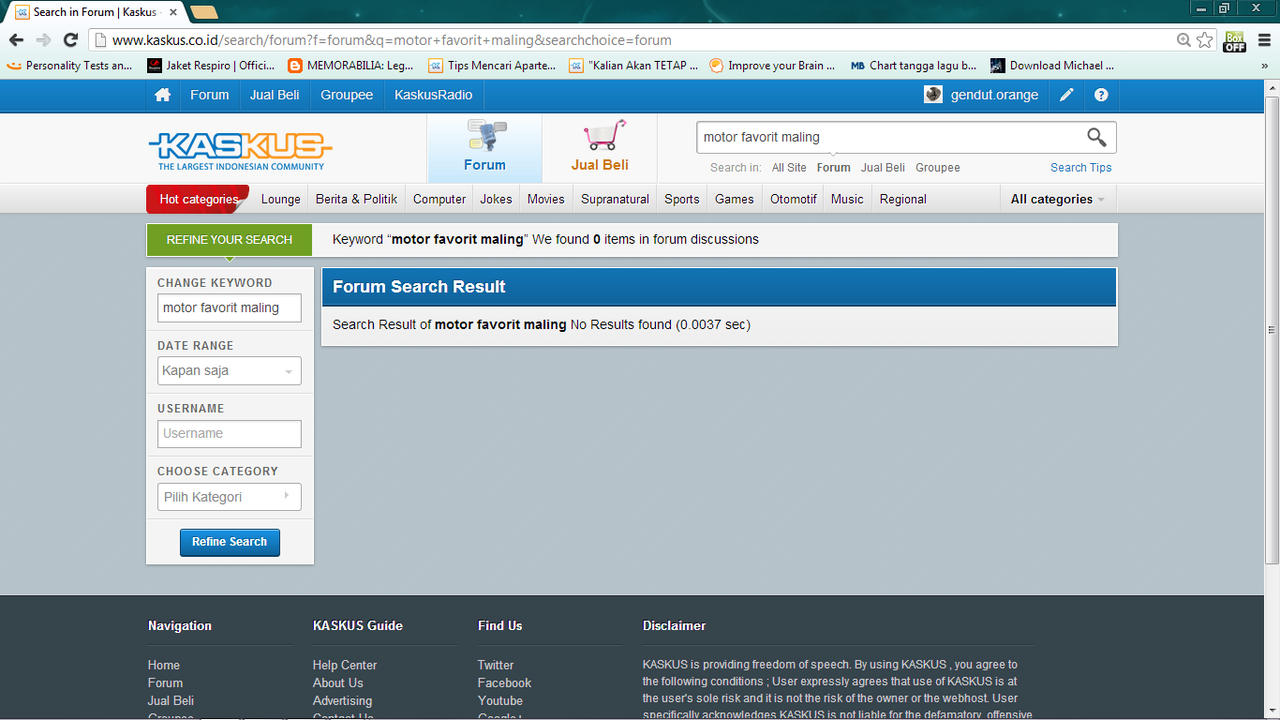Open the Search Tips link
1280x720 pixels.
click(1081, 168)
